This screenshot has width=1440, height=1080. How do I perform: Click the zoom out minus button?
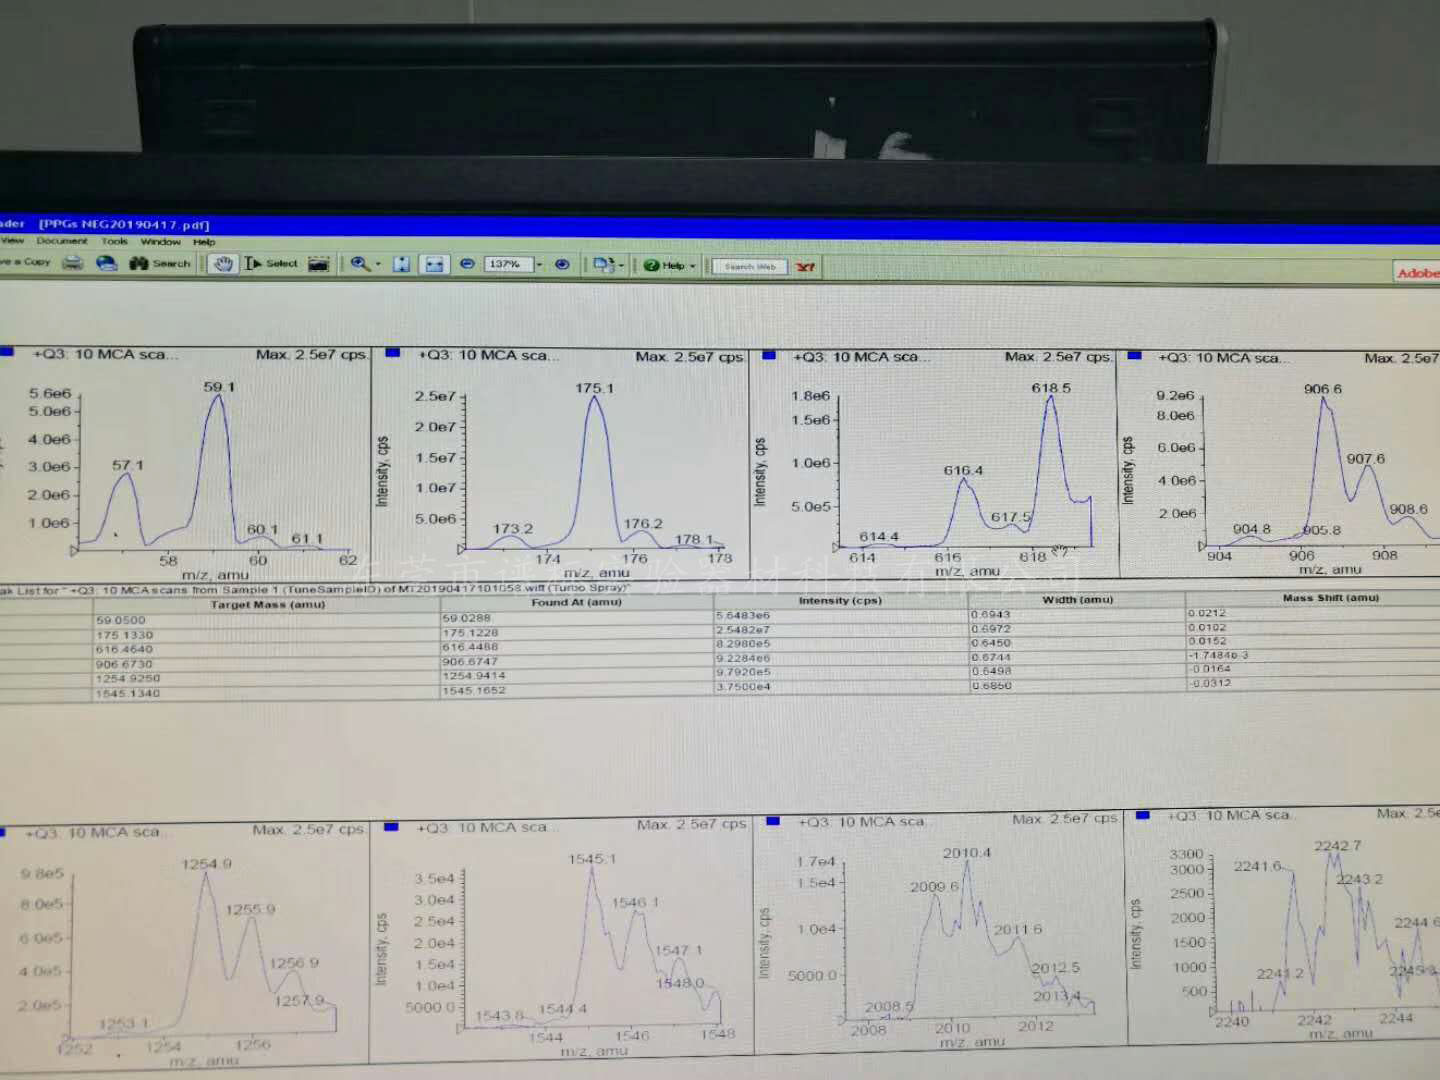467,264
